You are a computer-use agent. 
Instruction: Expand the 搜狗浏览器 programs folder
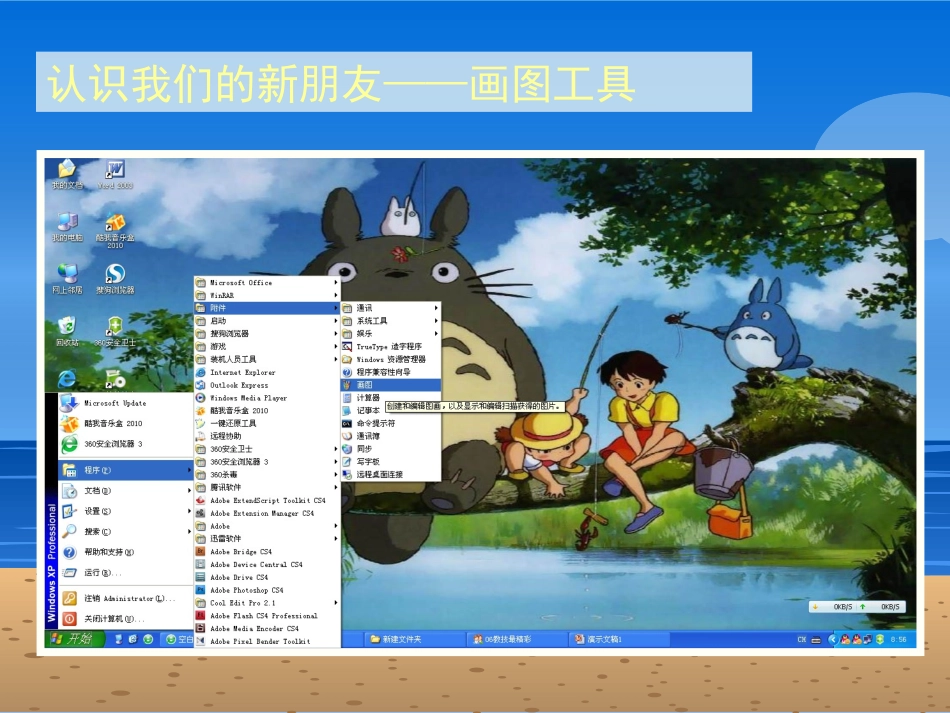click(x=267, y=334)
